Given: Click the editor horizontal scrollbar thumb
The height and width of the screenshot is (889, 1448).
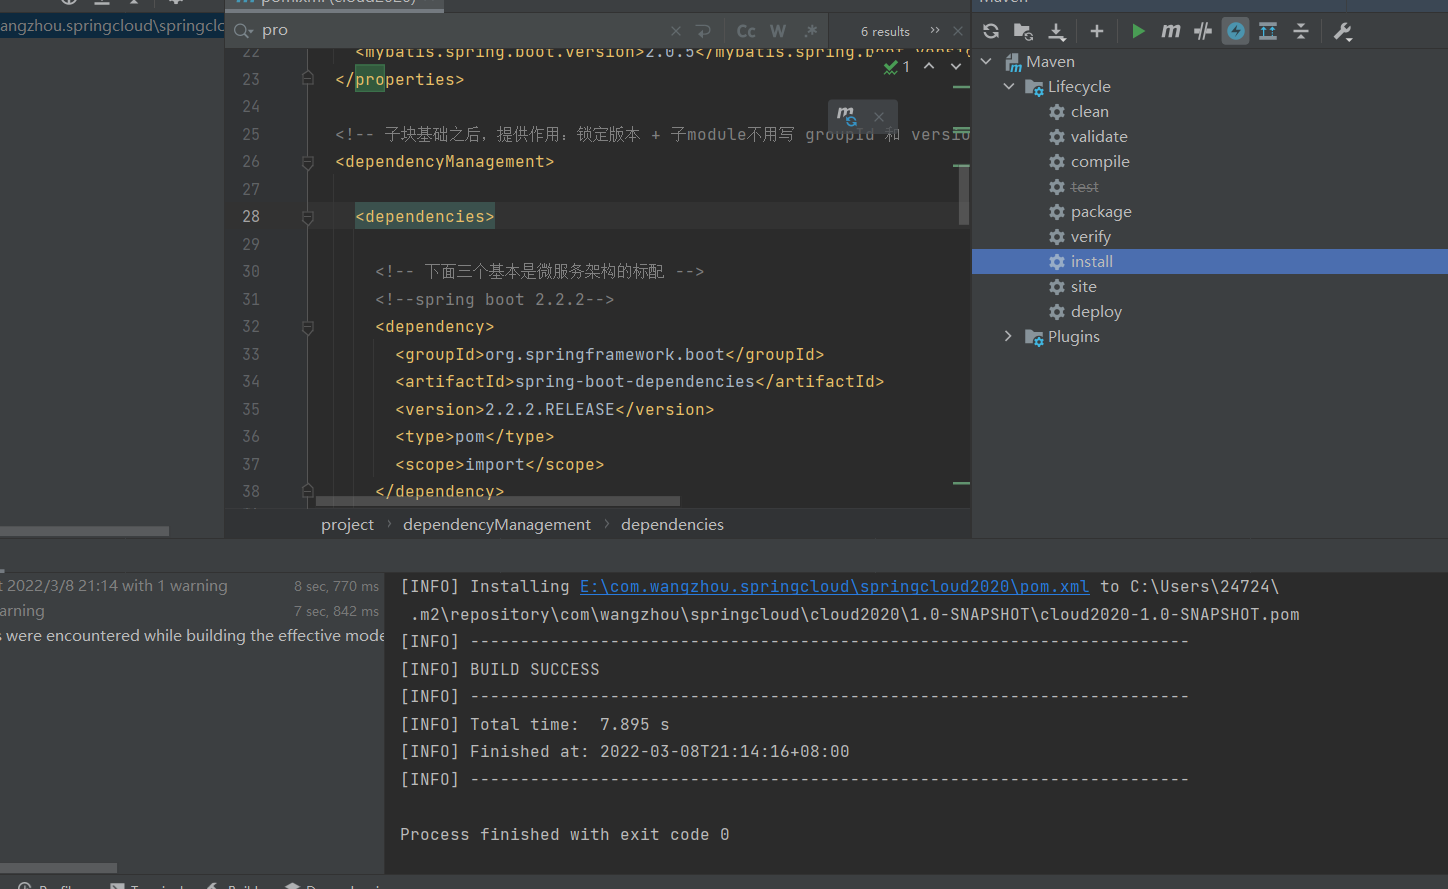Looking at the screenshot, I should 498,501.
